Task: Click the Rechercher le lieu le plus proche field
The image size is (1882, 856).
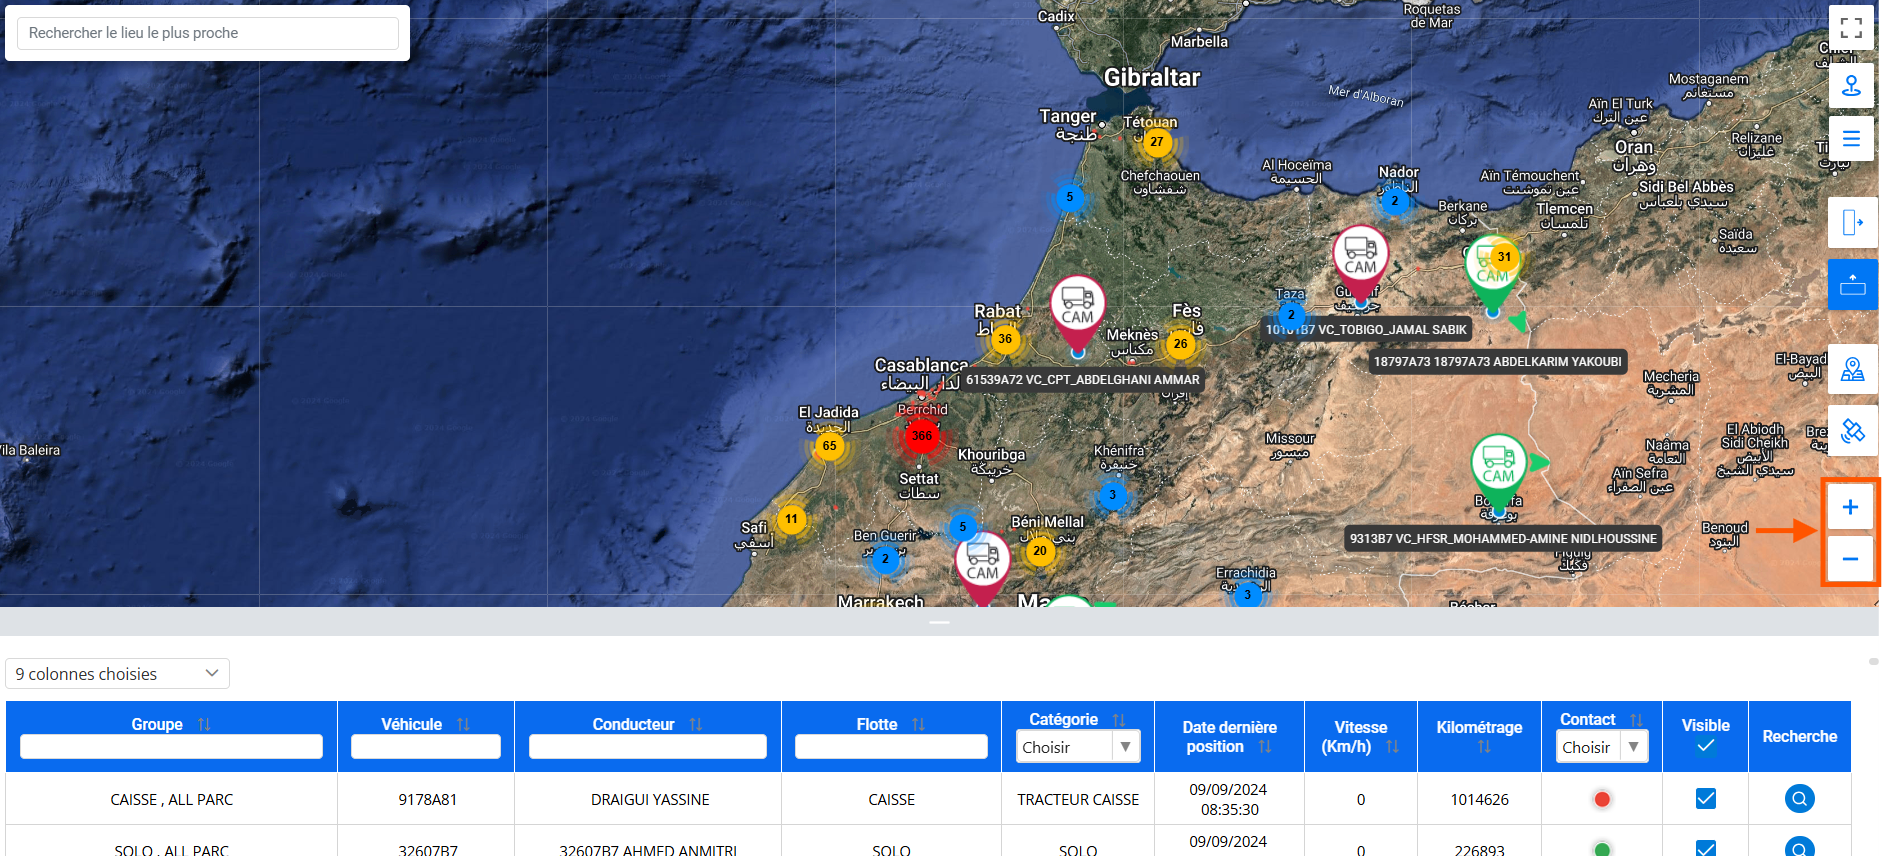Action: [208, 33]
